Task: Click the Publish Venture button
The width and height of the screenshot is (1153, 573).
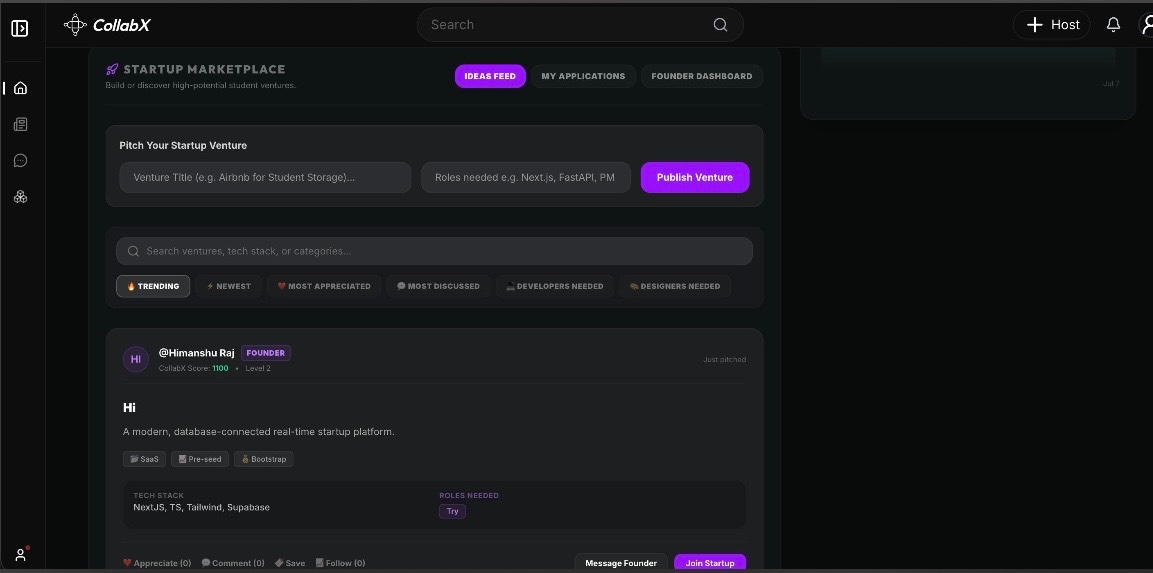Action: click(x=695, y=177)
